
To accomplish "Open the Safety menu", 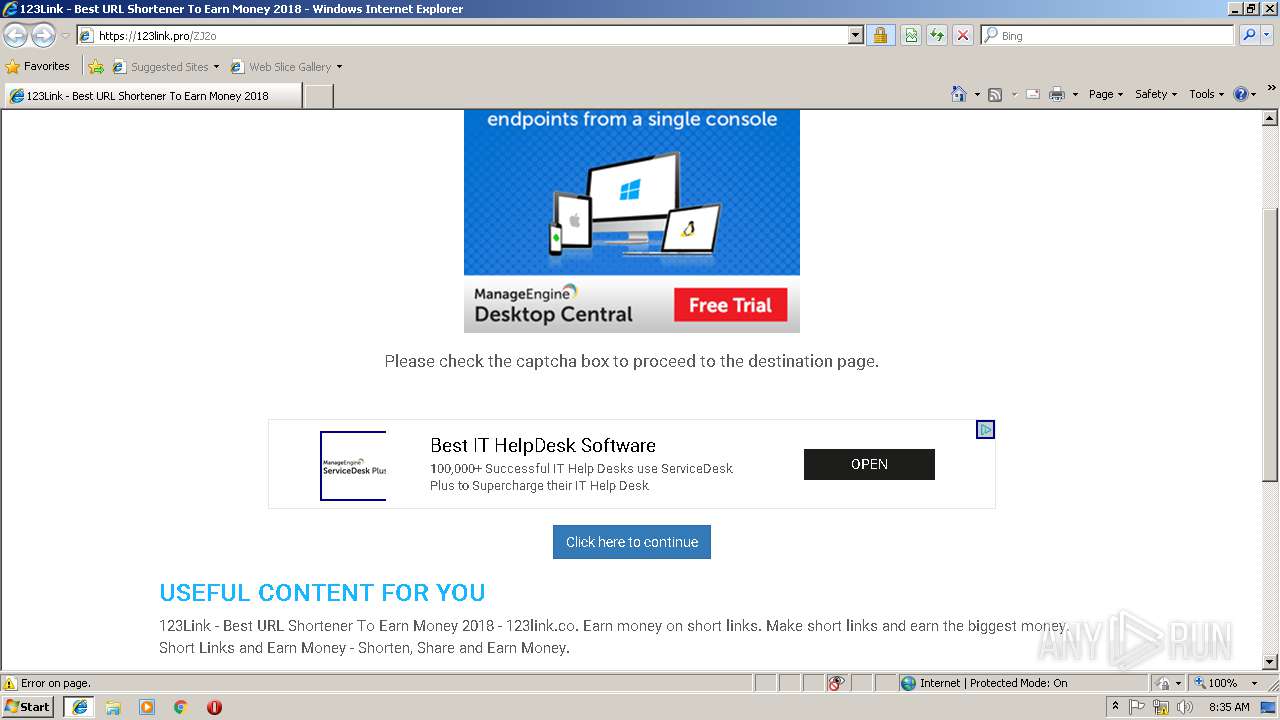I will tap(1156, 94).
